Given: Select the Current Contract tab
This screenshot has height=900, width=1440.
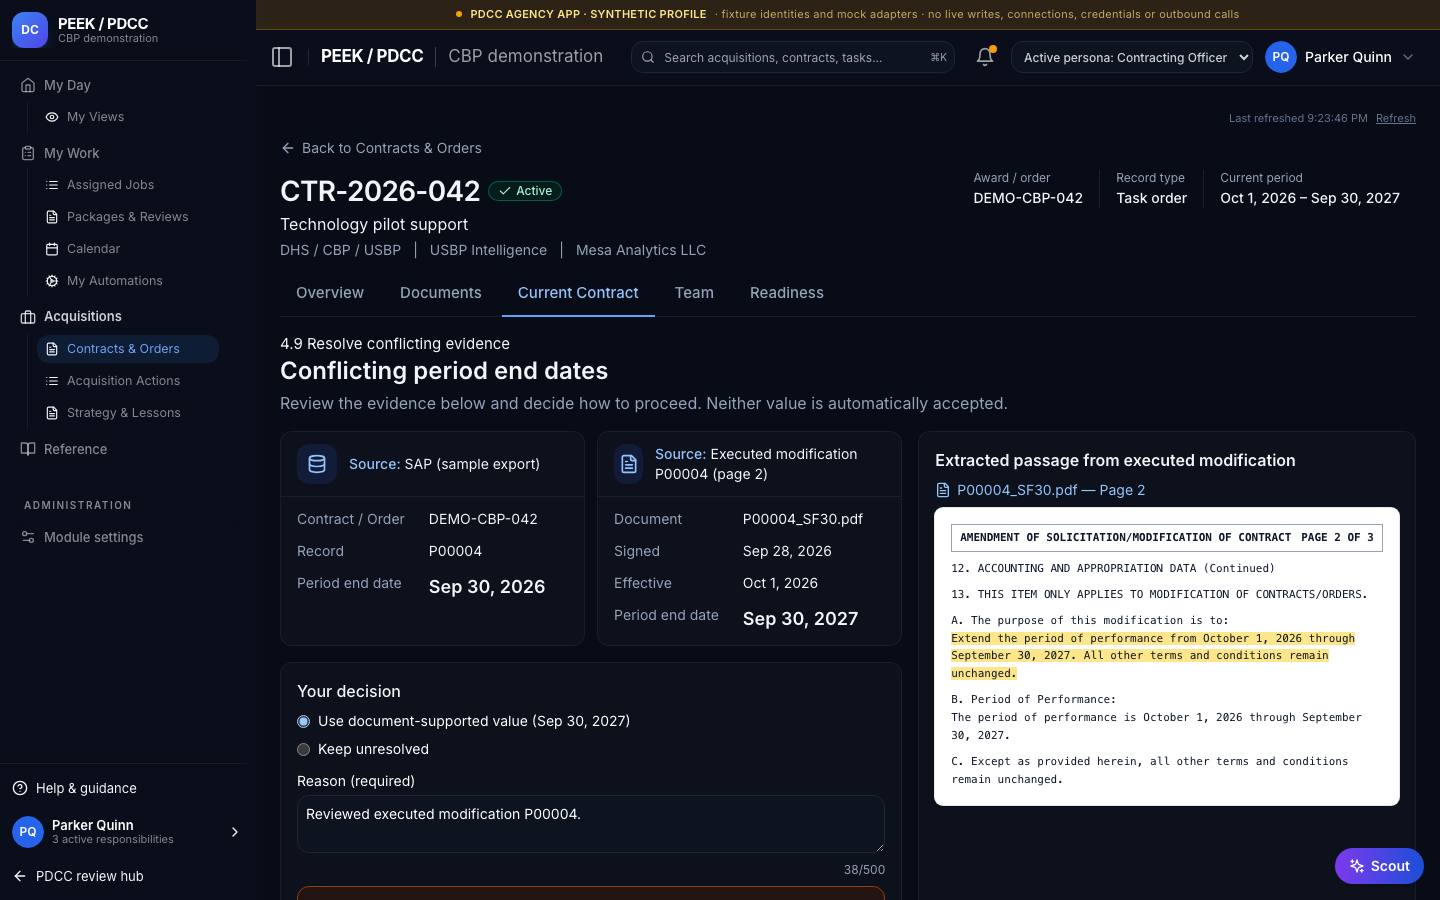Looking at the screenshot, I should coord(578,293).
